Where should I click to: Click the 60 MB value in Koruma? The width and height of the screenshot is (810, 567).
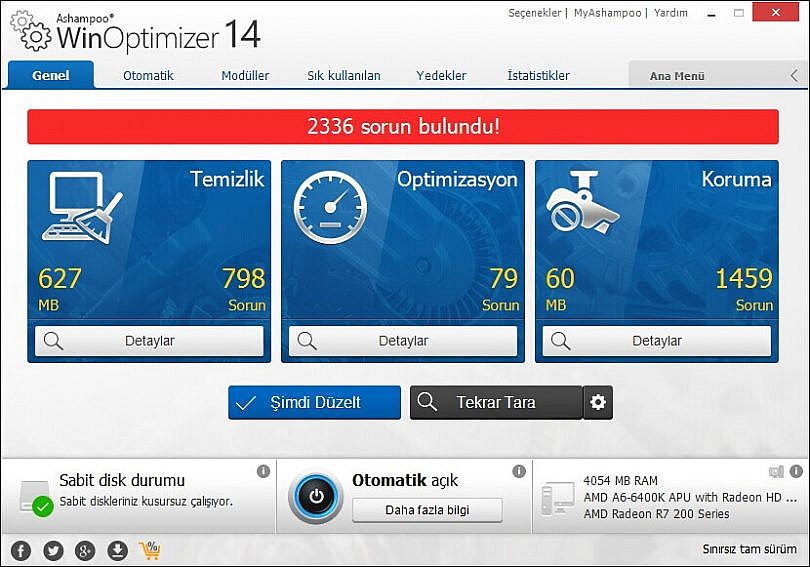pos(560,288)
